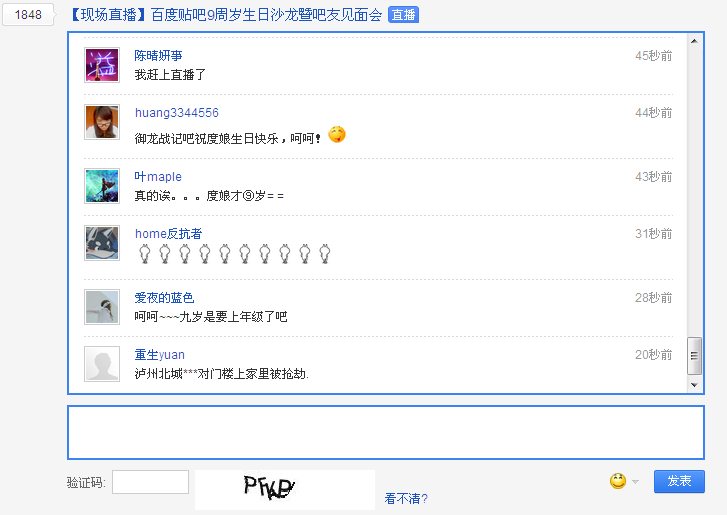Click the 看不清? refresh captcha link
Viewport: 727px width, 515px height.
pos(406,498)
